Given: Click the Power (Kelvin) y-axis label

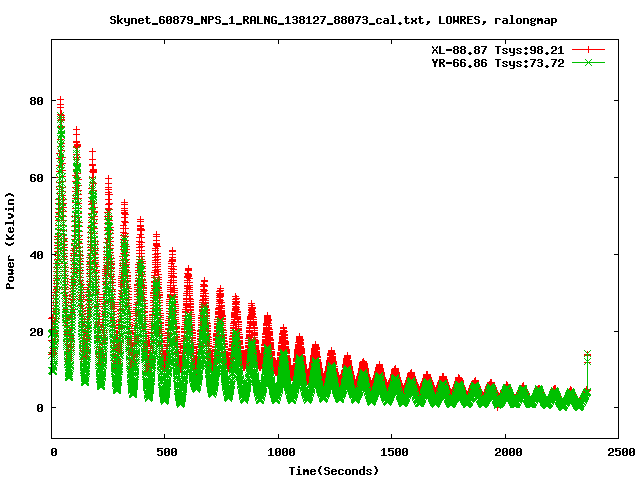Looking at the screenshot, I should click(10, 241).
